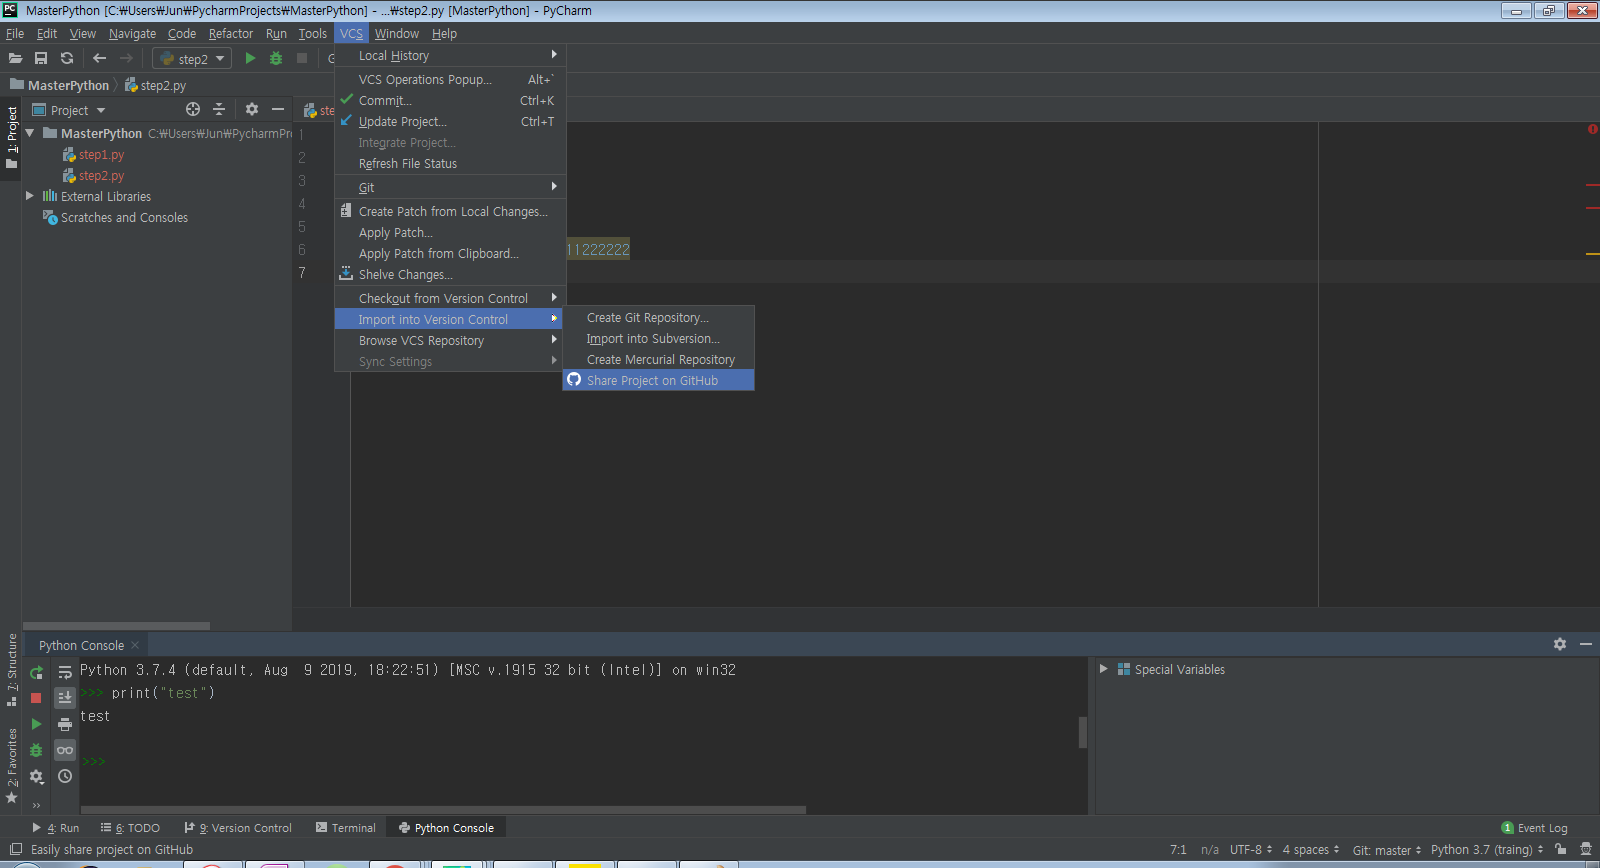Screen dimensions: 1600x868
Task: Open Git submenu in VCS menu
Action: [x=450, y=187]
